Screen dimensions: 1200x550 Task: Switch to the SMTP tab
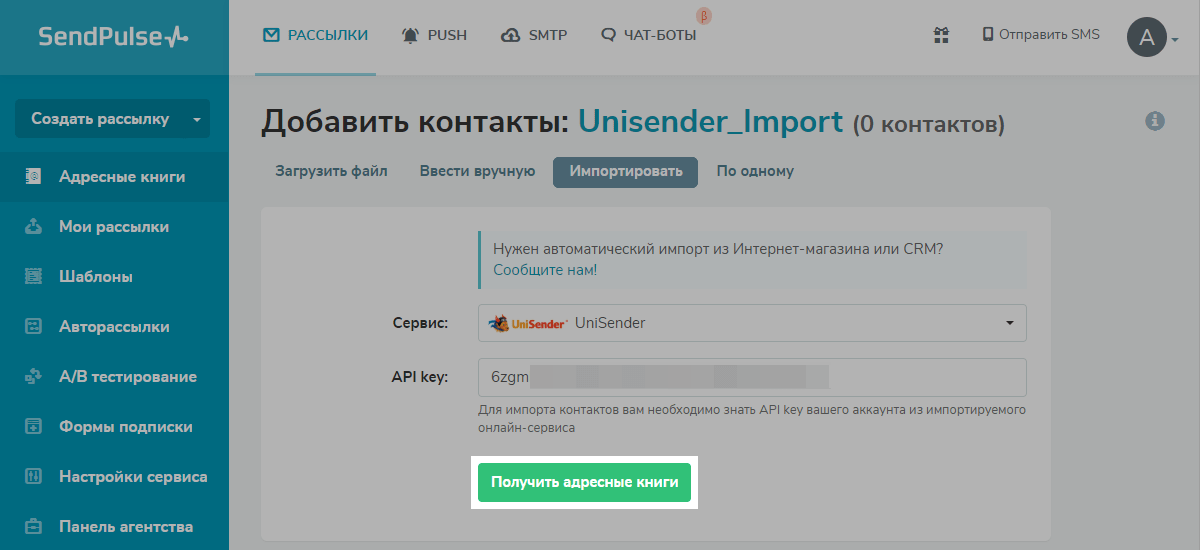point(534,35)
